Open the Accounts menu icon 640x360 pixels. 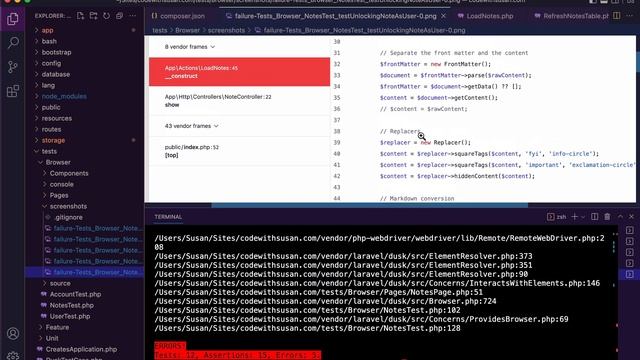coord(13,333)
